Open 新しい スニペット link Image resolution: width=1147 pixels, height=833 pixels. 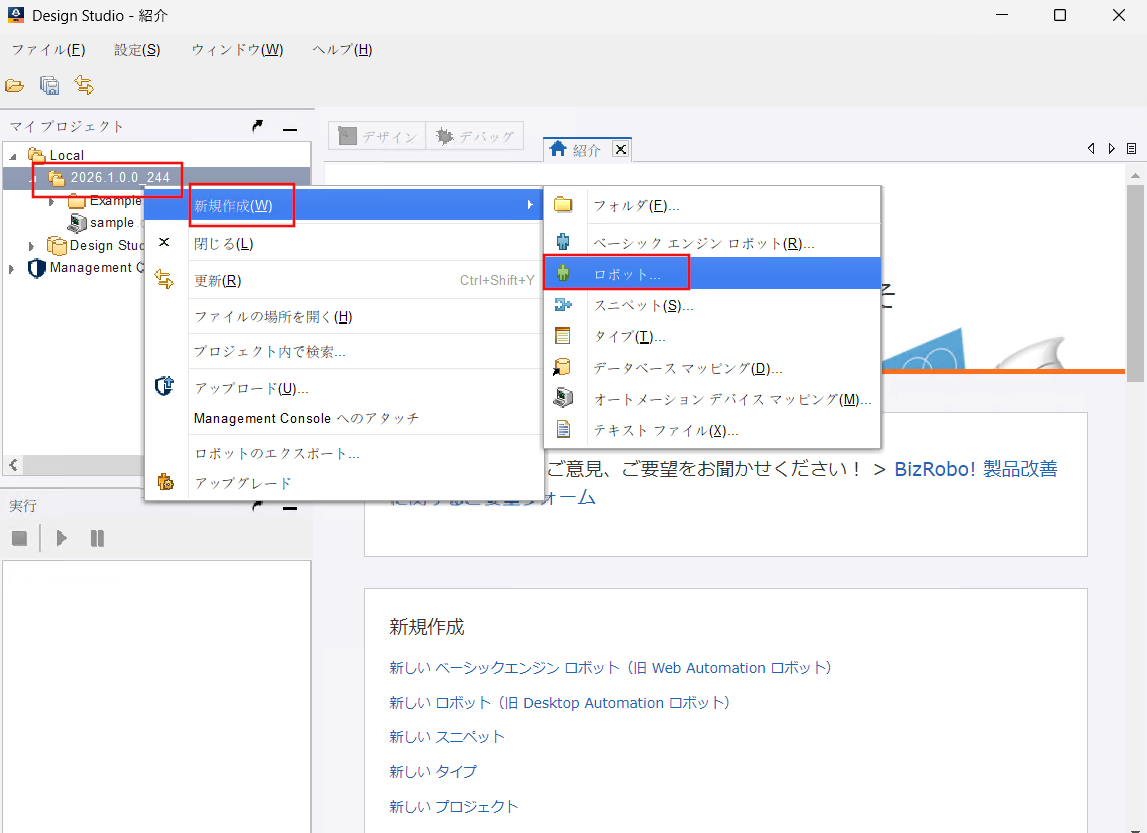click(447, 736)
